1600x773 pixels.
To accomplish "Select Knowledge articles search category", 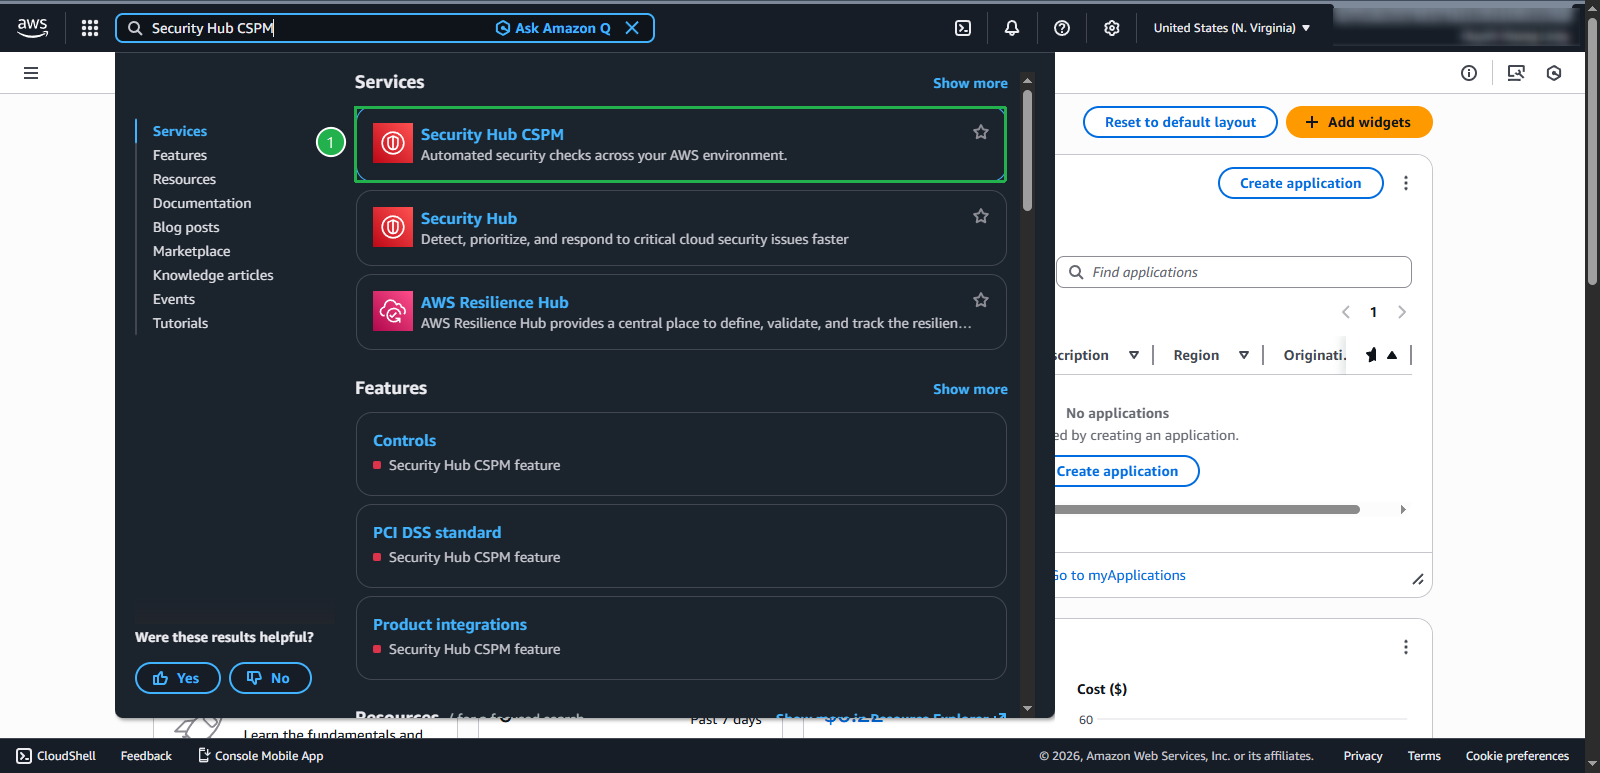I will point(213,275).
